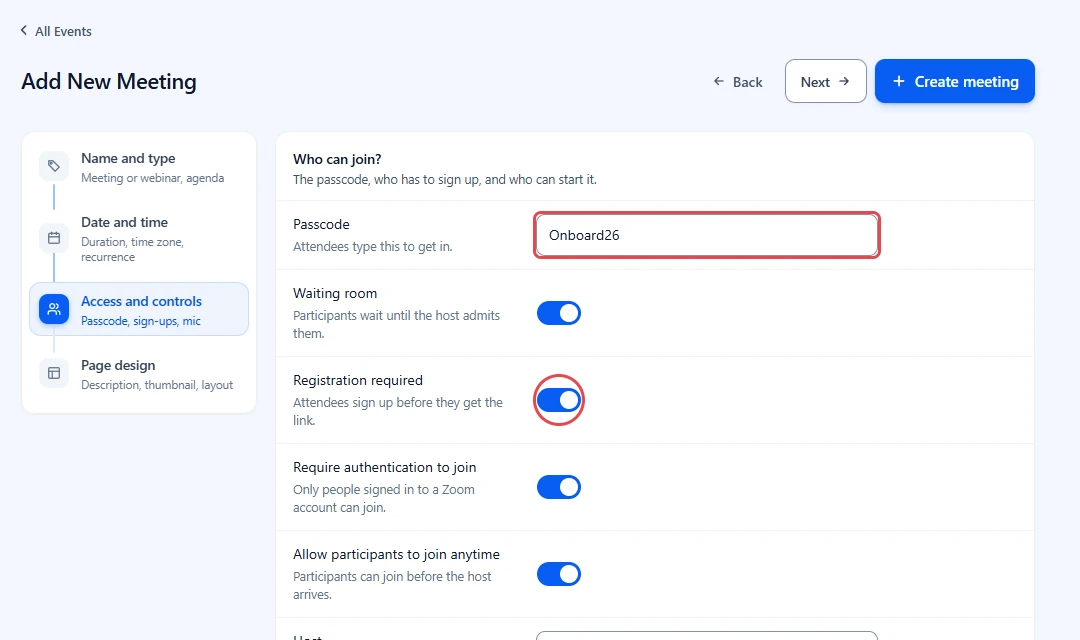
Task: Click 'Require authentication to join' label
Action: pos(384,467)
